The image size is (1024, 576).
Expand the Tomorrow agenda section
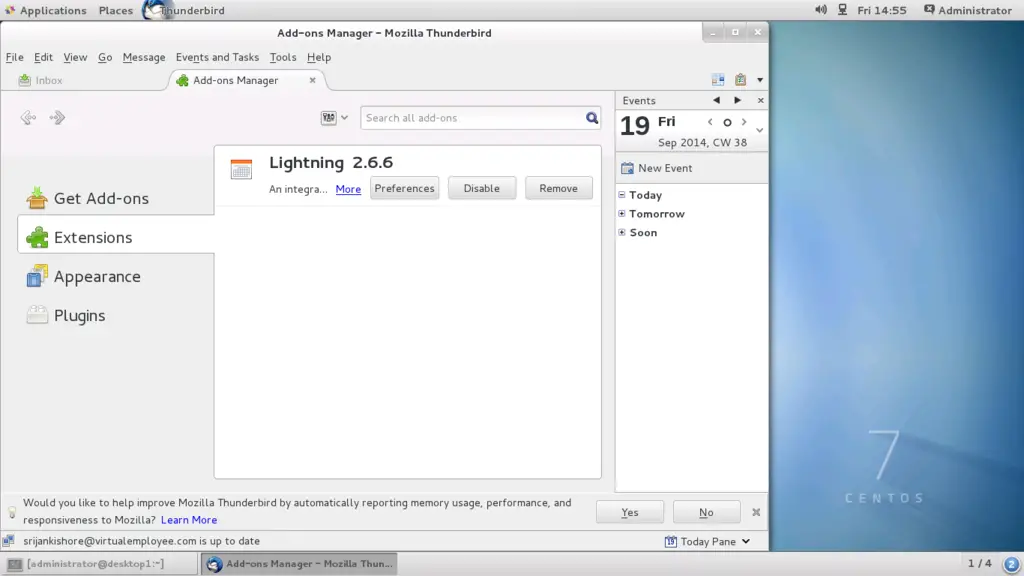click(622, 214)
